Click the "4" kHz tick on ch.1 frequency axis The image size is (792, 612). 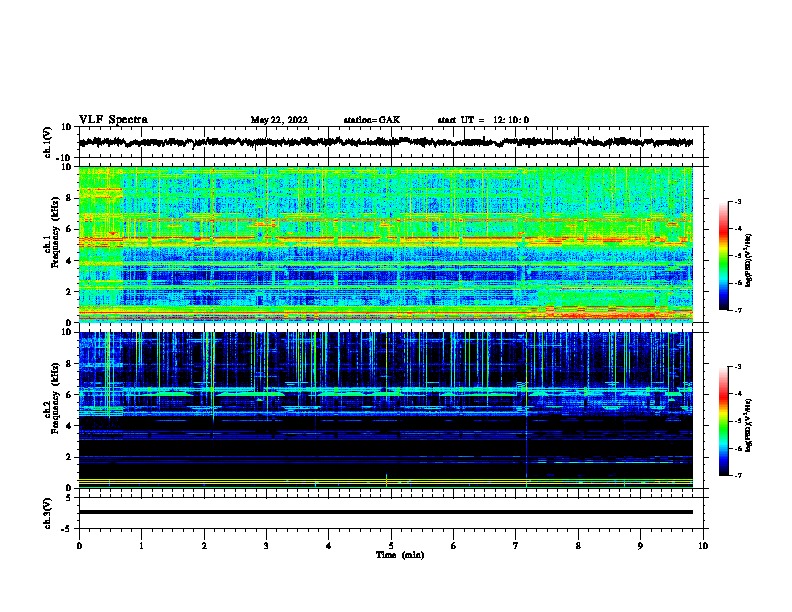pyautogui.click(x=70, y=261)
